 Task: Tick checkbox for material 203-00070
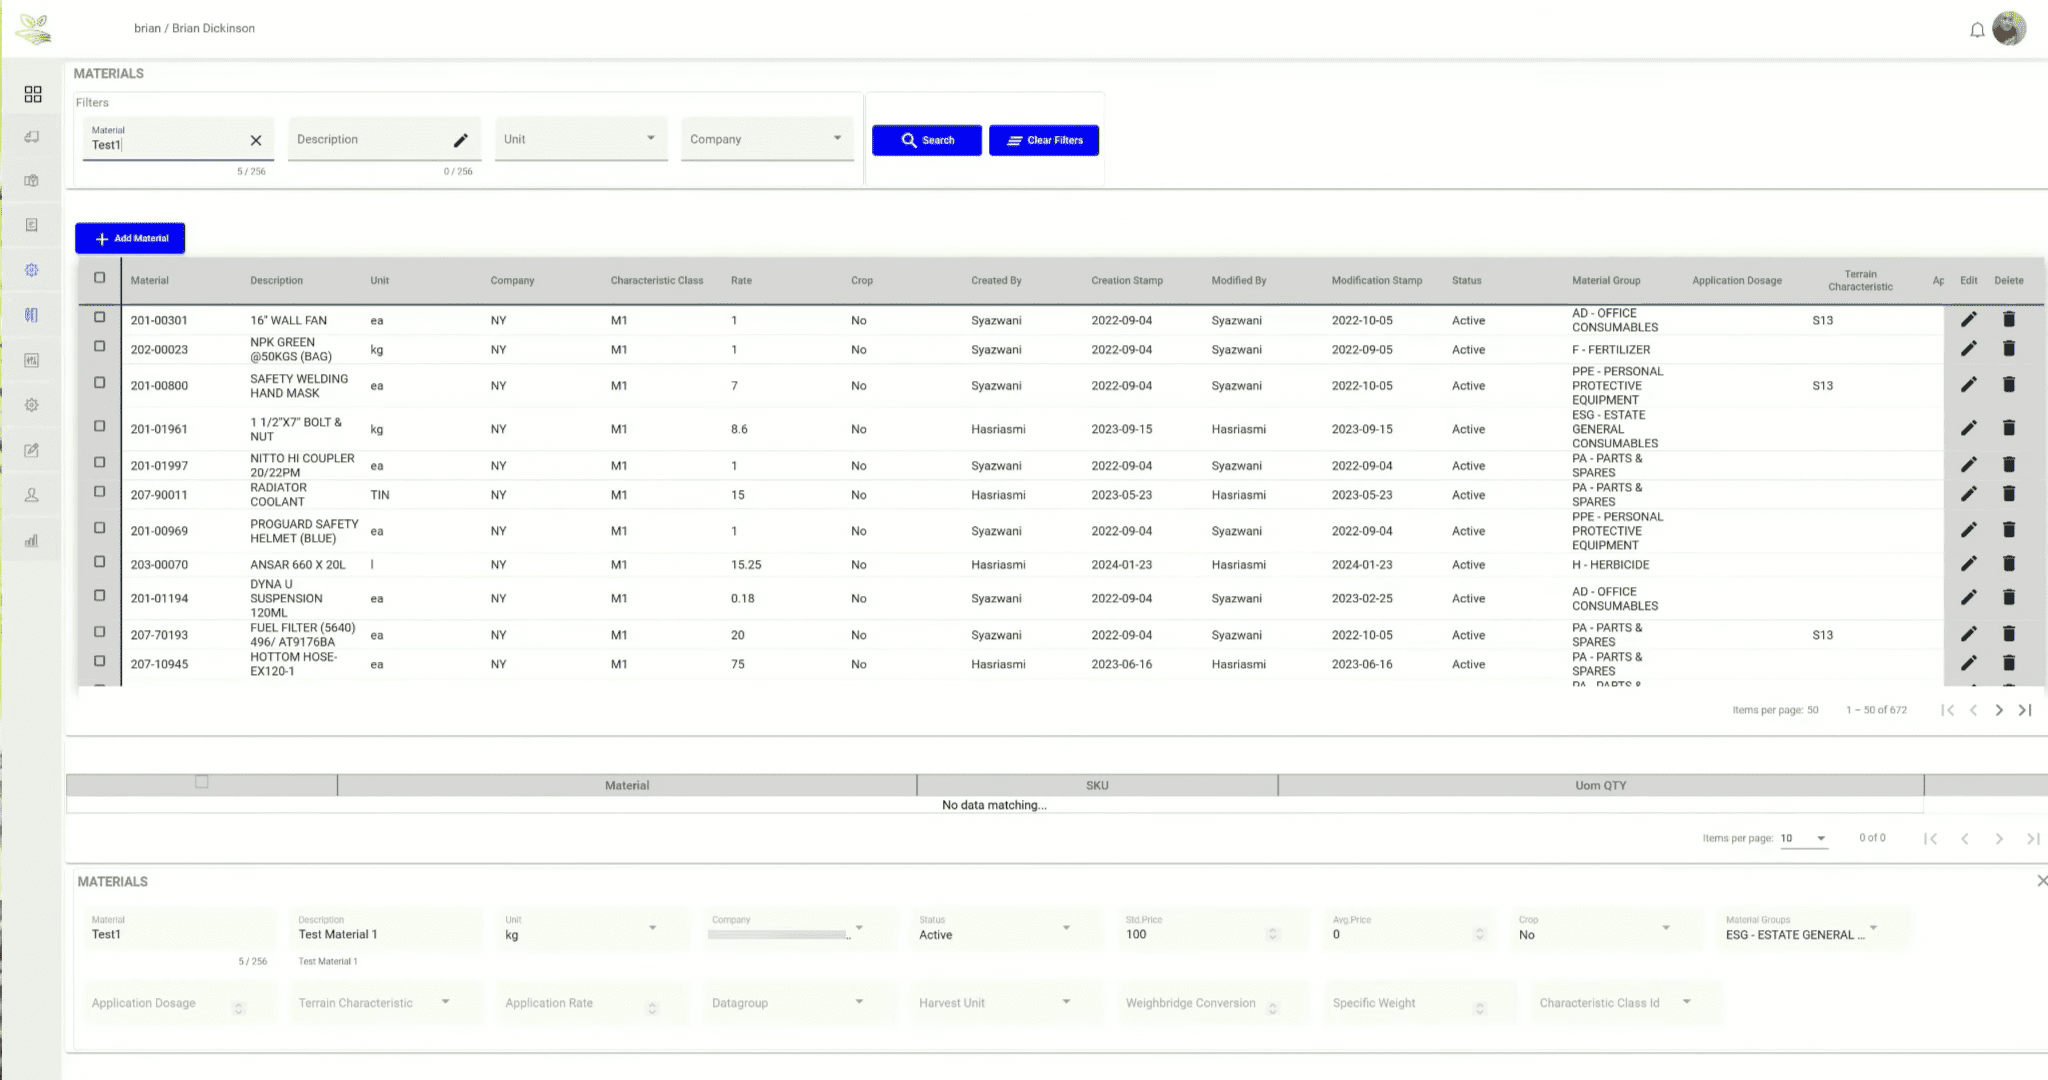[99, 562]
